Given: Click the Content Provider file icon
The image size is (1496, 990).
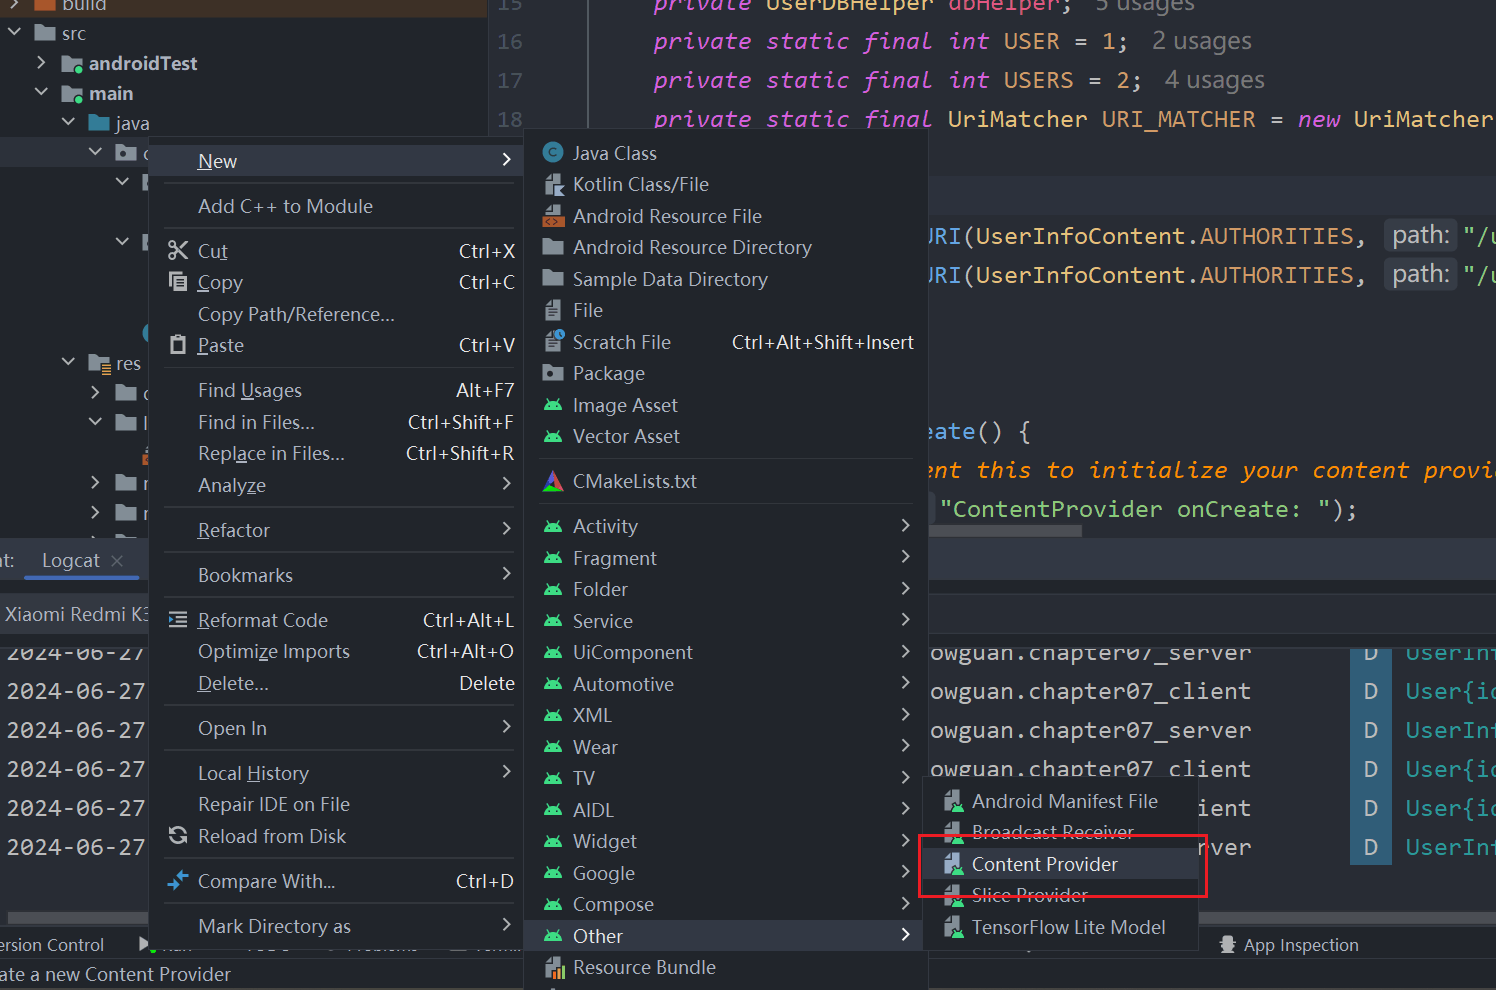Looking at the screenshot, I should [953, 864].
